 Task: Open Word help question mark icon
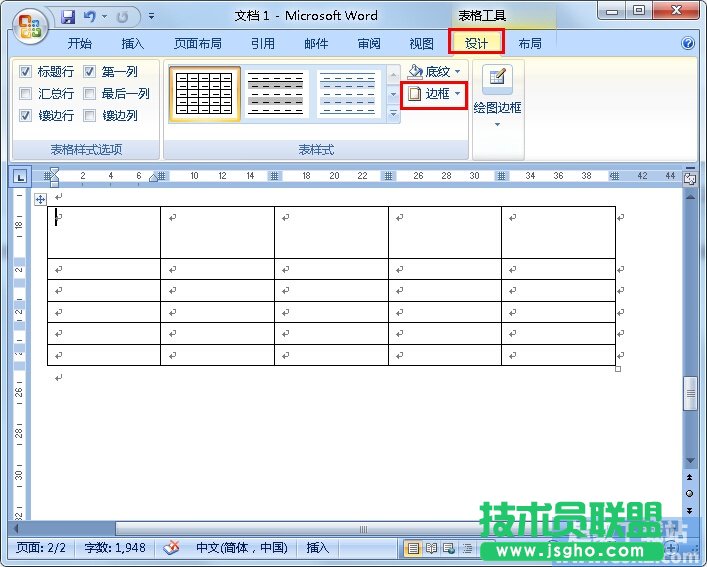[688, 44]
